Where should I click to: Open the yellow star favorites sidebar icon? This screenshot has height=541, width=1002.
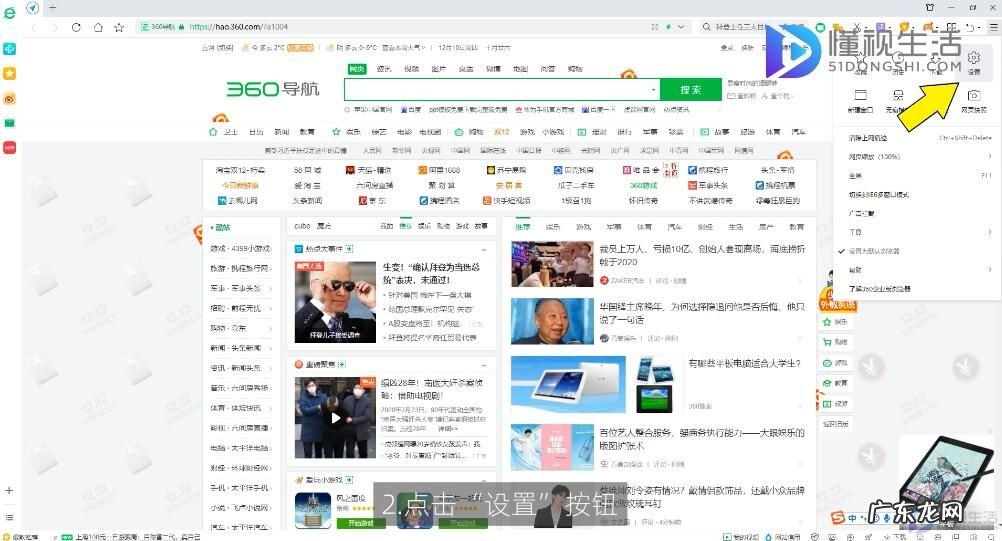(x=10, y=73)
